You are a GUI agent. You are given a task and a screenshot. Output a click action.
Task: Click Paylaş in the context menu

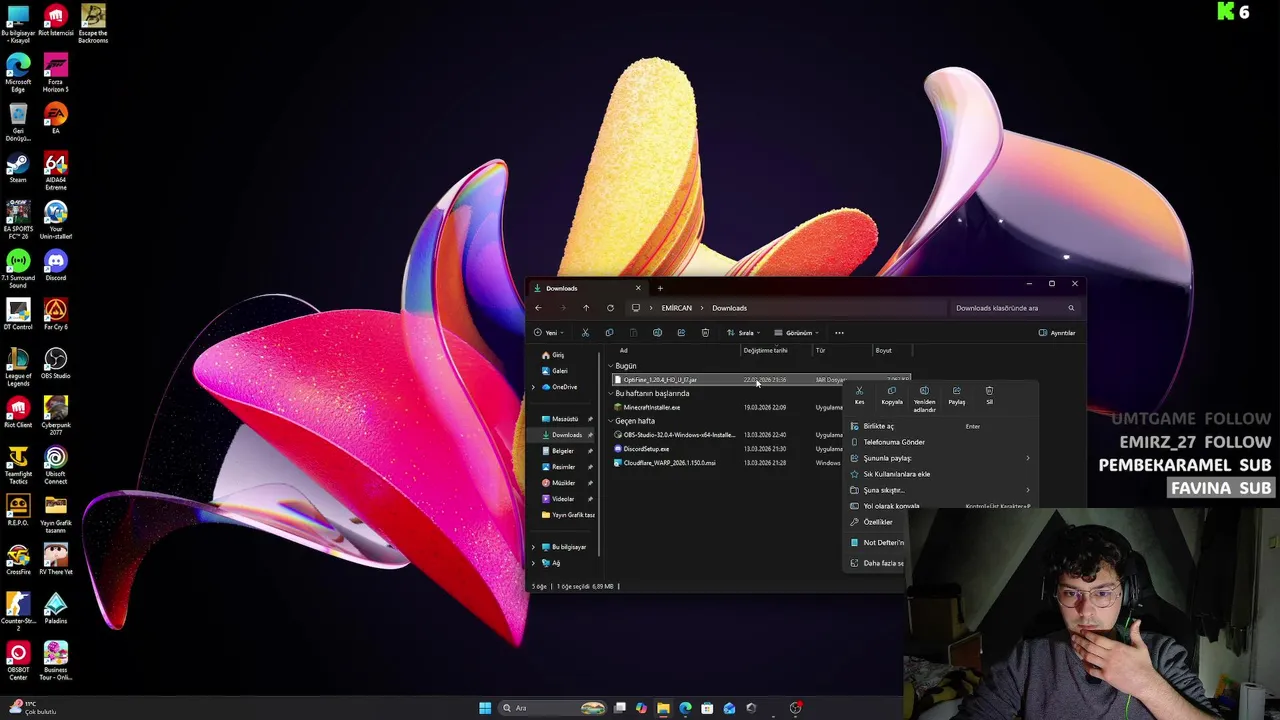click(957, 396)
